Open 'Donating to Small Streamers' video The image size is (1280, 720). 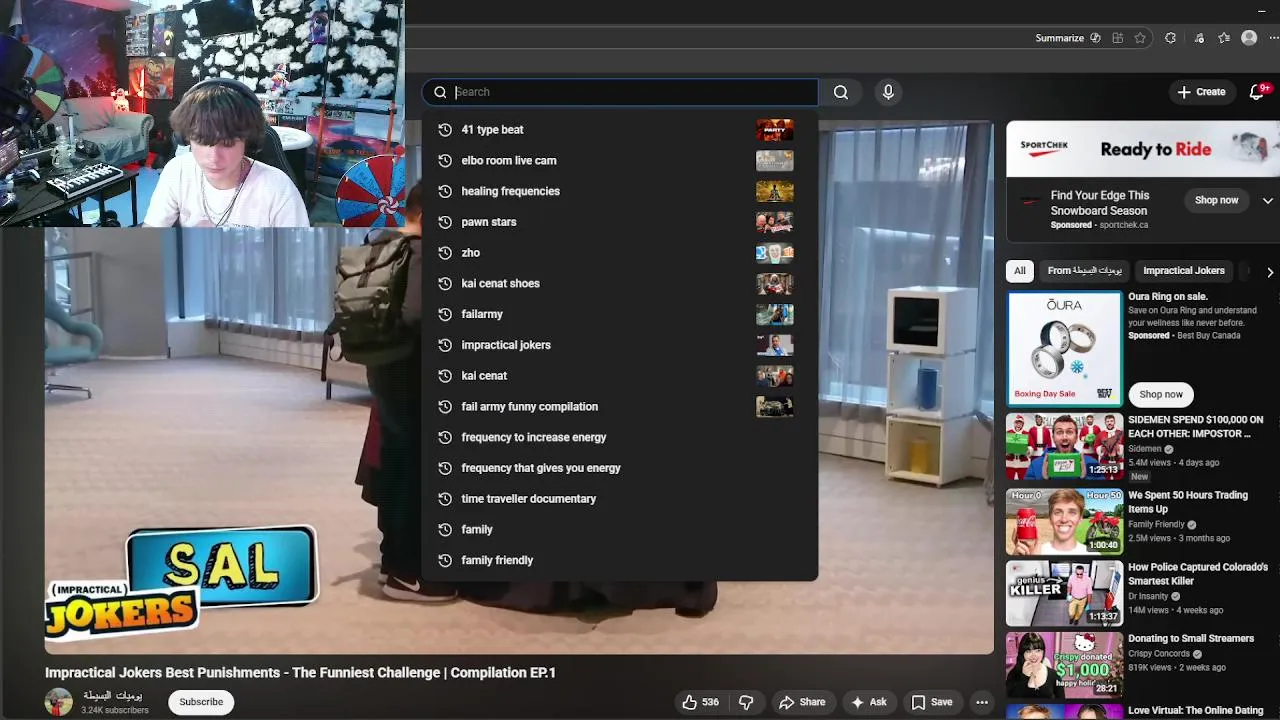click(x=1190, y=638)
